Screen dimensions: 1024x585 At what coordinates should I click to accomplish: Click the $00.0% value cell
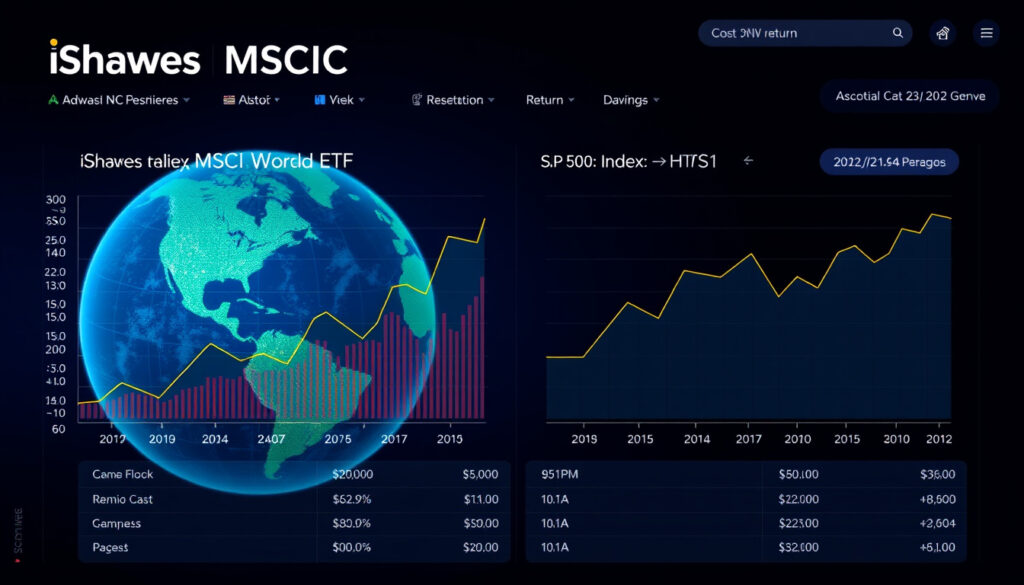click(x=351, y=548)
